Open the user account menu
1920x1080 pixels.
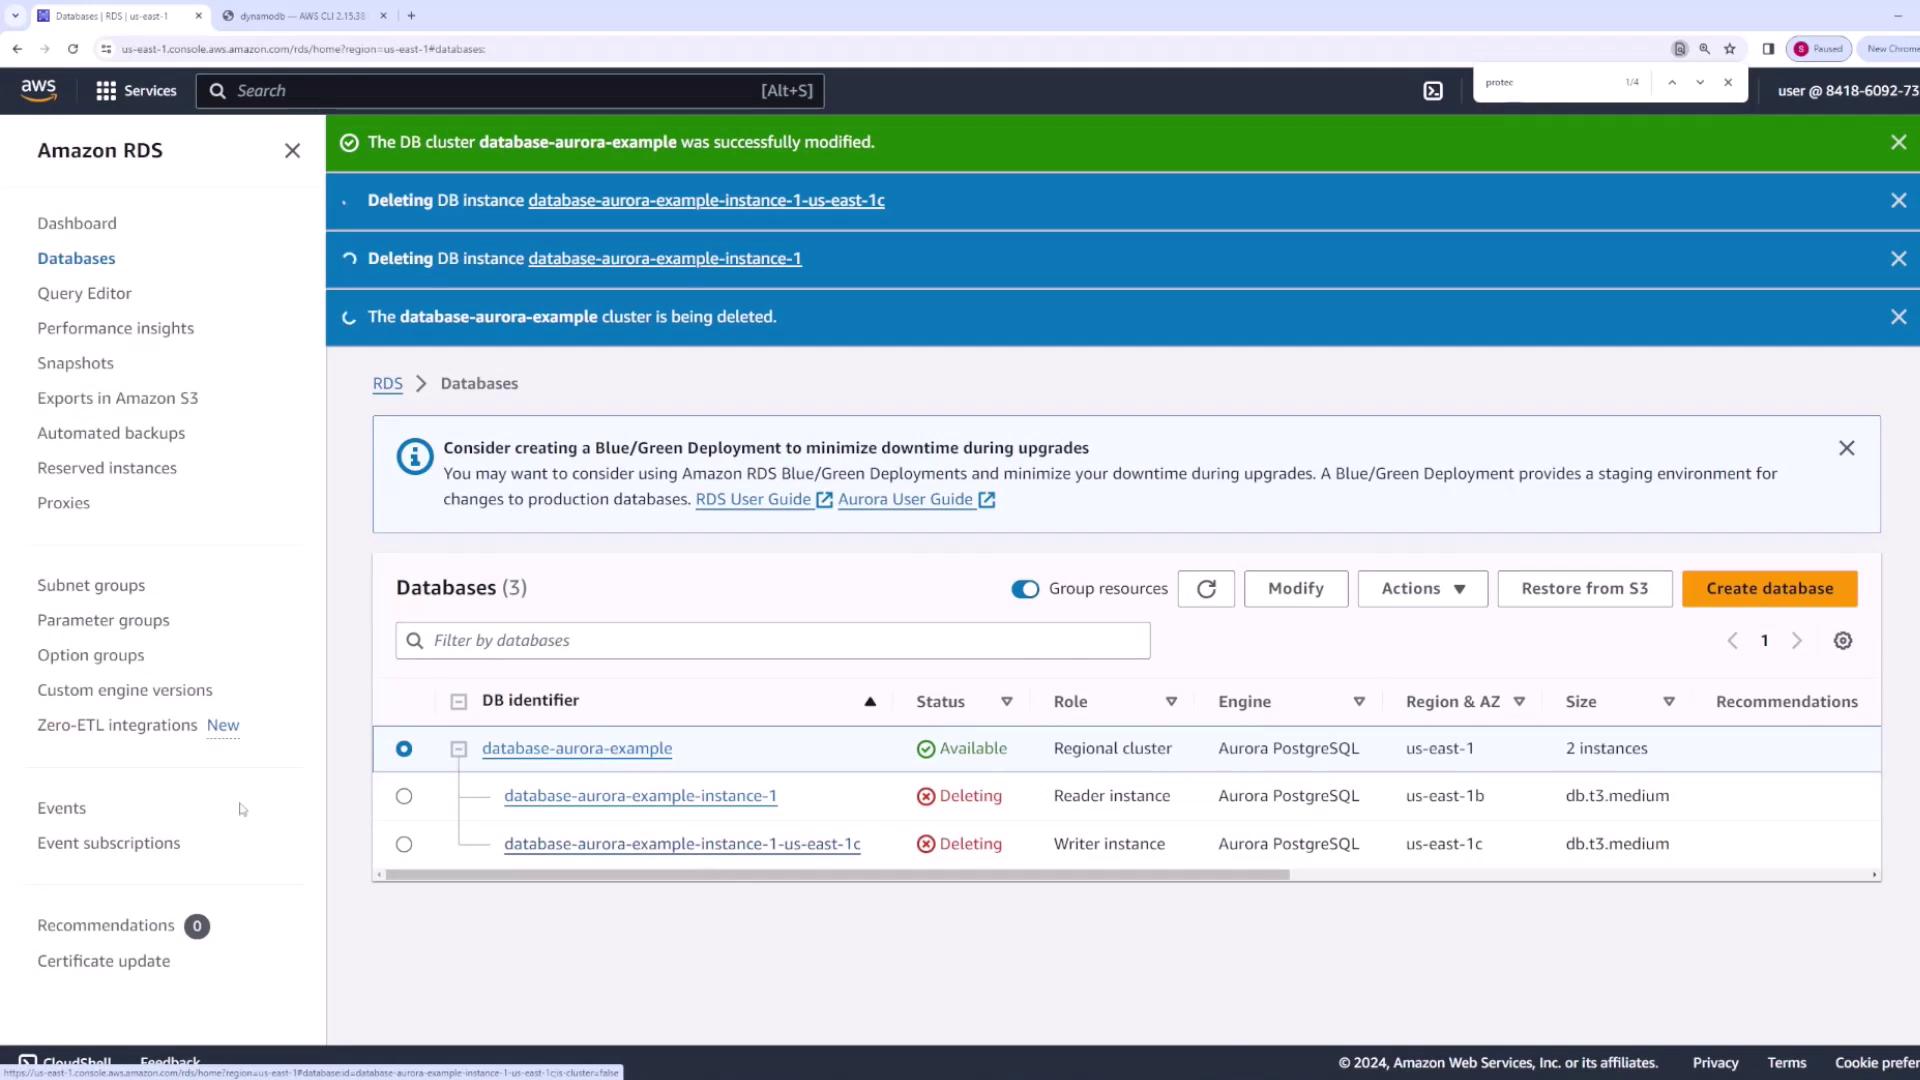(x=1847, y=91)
